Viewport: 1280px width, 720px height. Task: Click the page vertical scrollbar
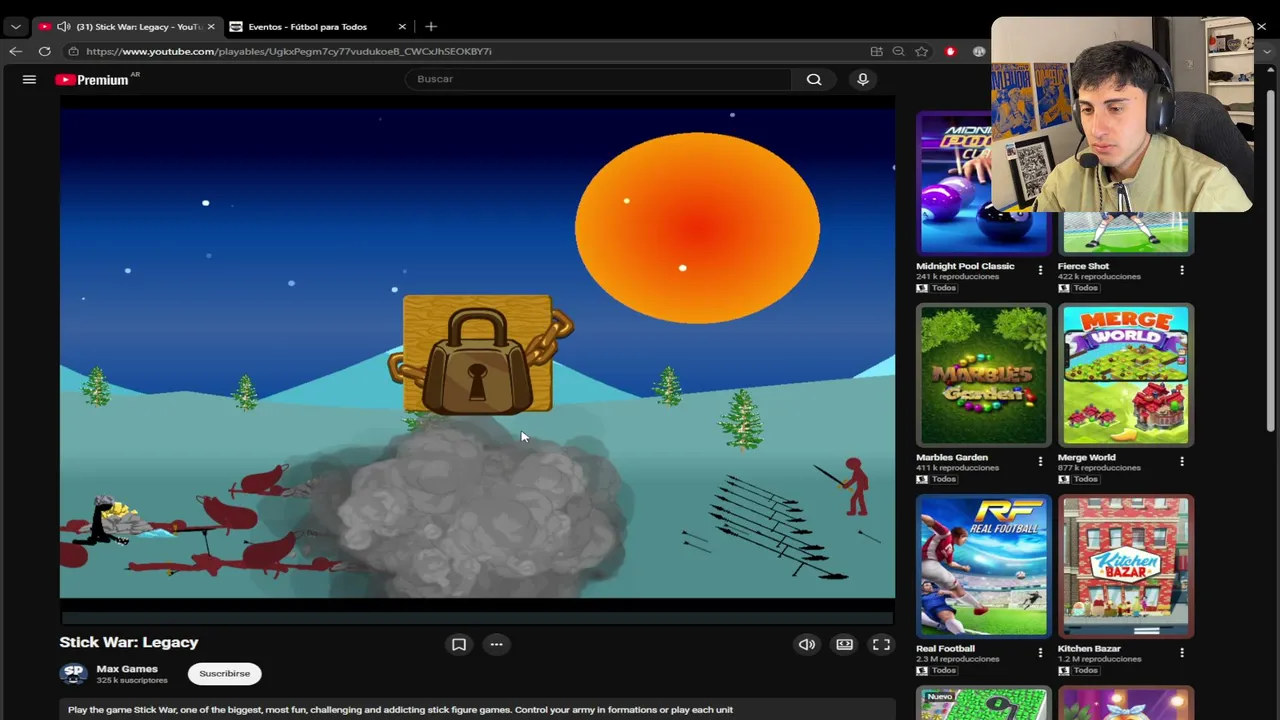pyautogui.click(x=1272, y=260)
